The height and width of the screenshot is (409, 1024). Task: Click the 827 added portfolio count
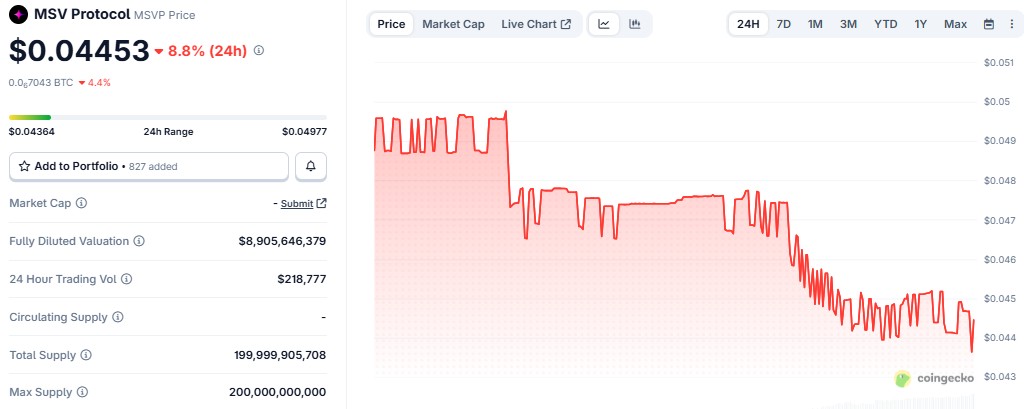click(x=153, y=167)
